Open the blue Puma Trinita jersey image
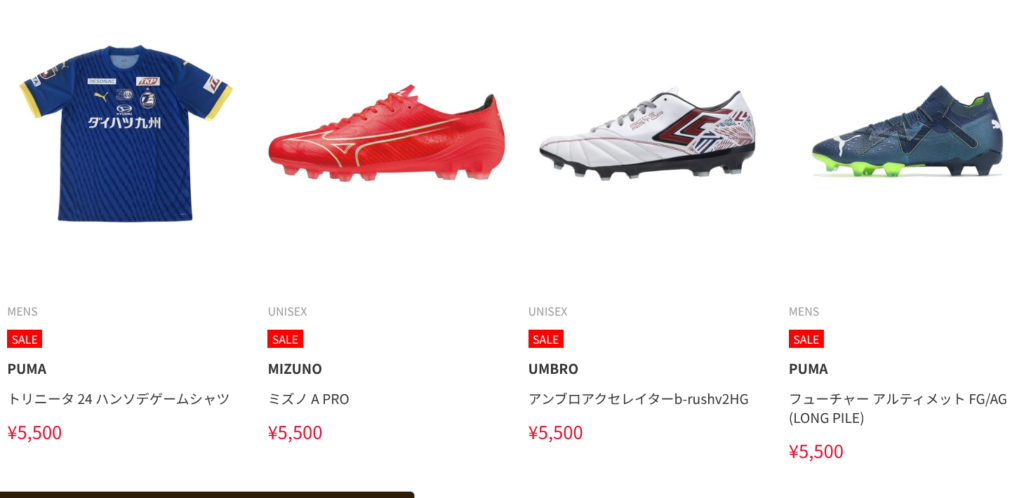The width and height of the screenshot is (1024, 498). pyautogui.click(x=126, y=133)
